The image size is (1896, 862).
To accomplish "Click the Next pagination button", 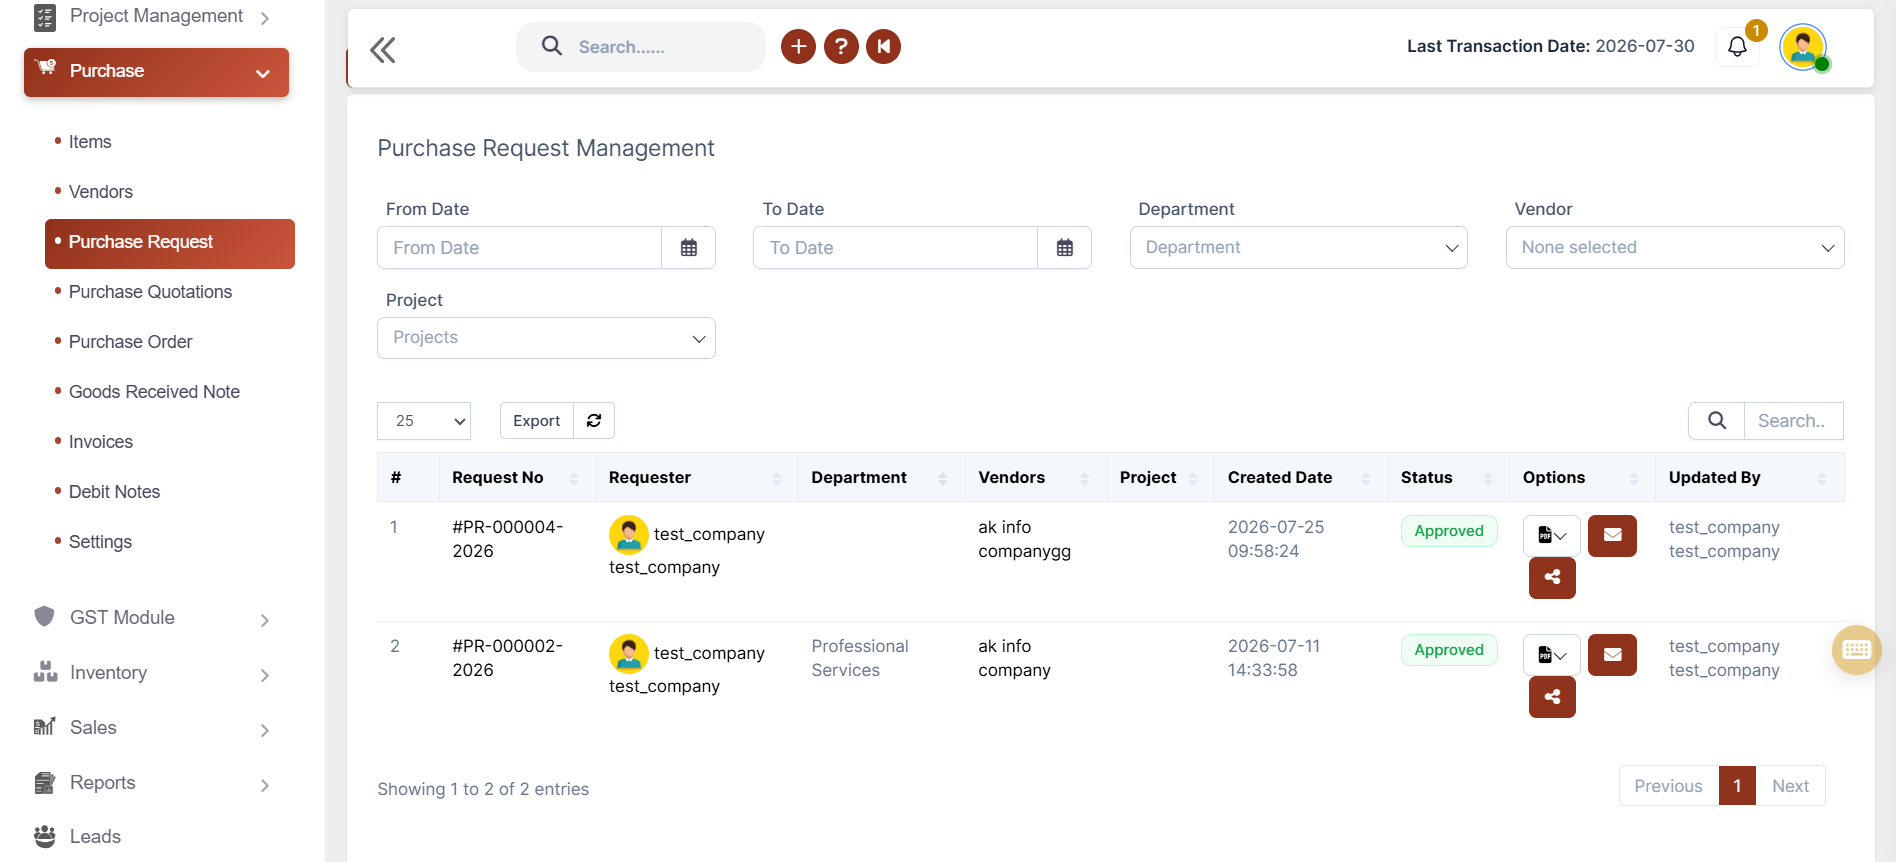I will [x=1790, y=786].
